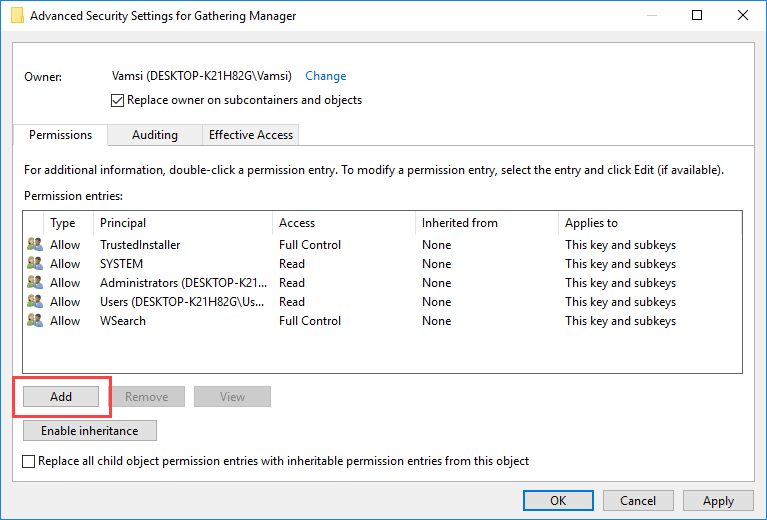767x520 pixels.
Task: Click Full Control access for TrustedInstaller
Action: [310, 245]
